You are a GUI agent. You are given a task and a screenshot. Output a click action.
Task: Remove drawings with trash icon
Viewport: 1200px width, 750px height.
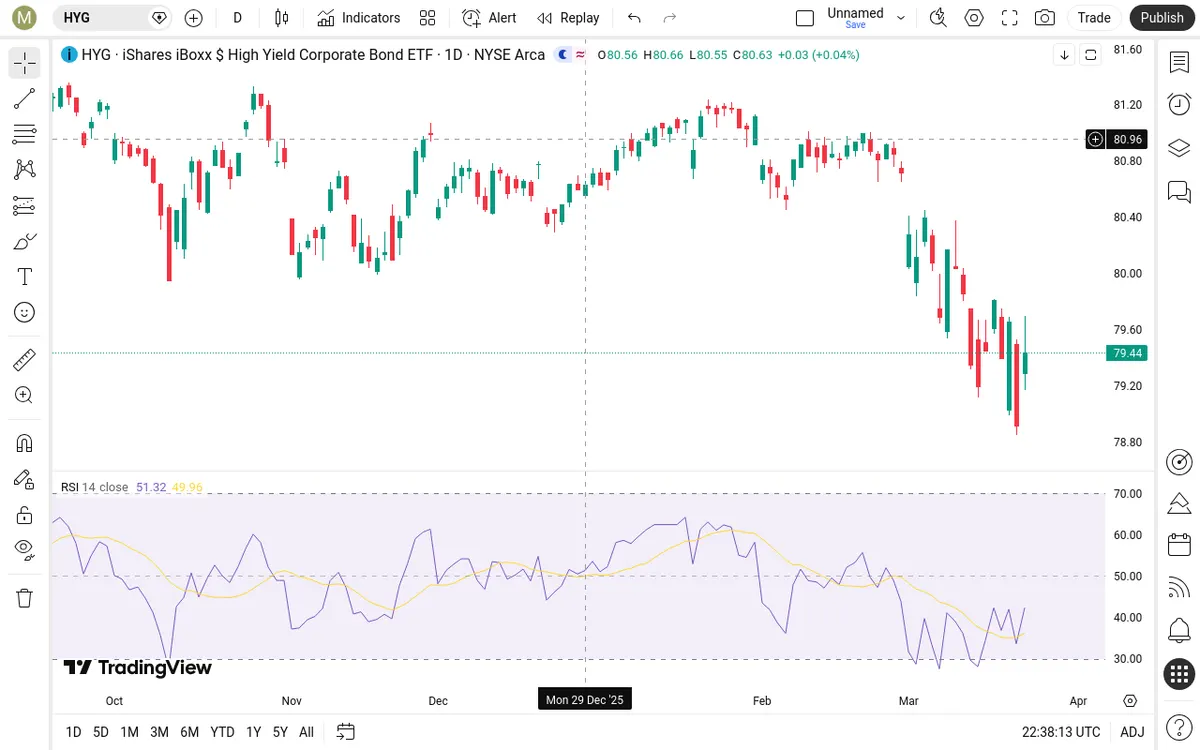click(x=25, y=598)
